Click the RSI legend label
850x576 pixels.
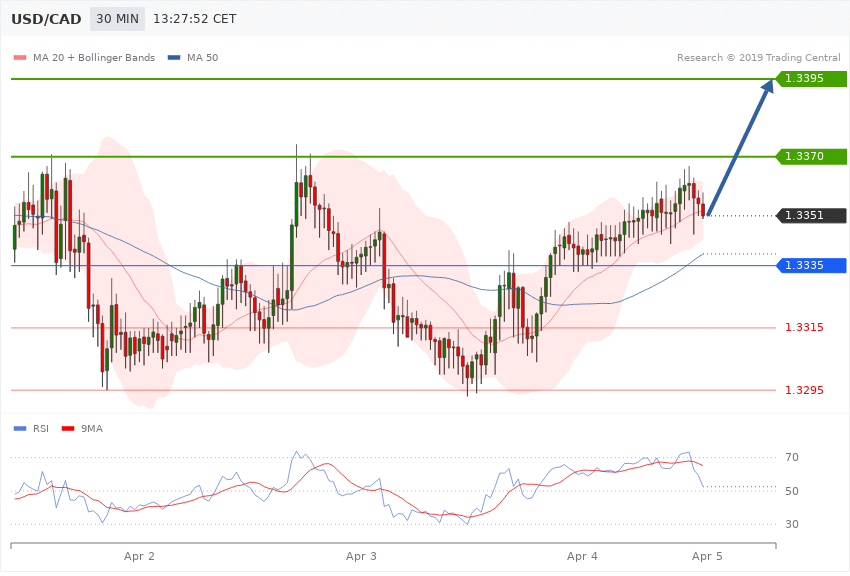tap(41, 429)
